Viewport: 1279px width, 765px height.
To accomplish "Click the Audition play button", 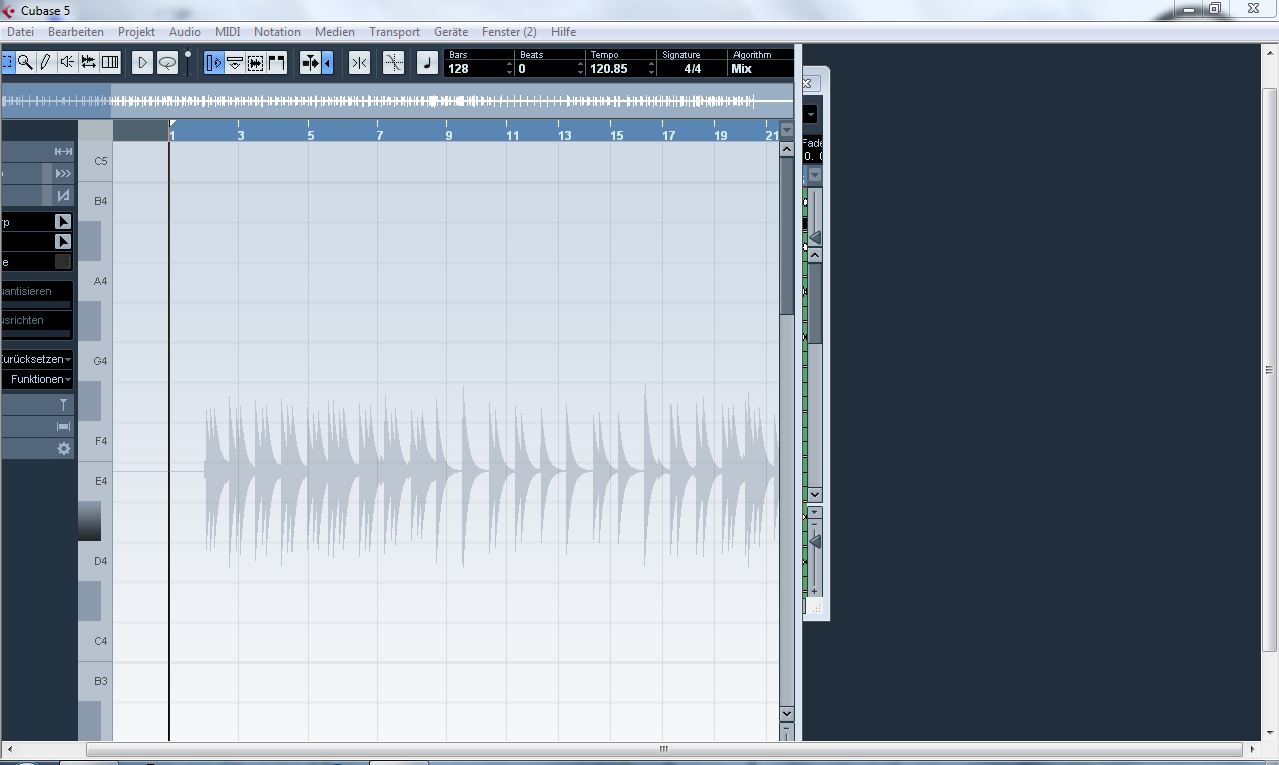I will coord(142,62).
